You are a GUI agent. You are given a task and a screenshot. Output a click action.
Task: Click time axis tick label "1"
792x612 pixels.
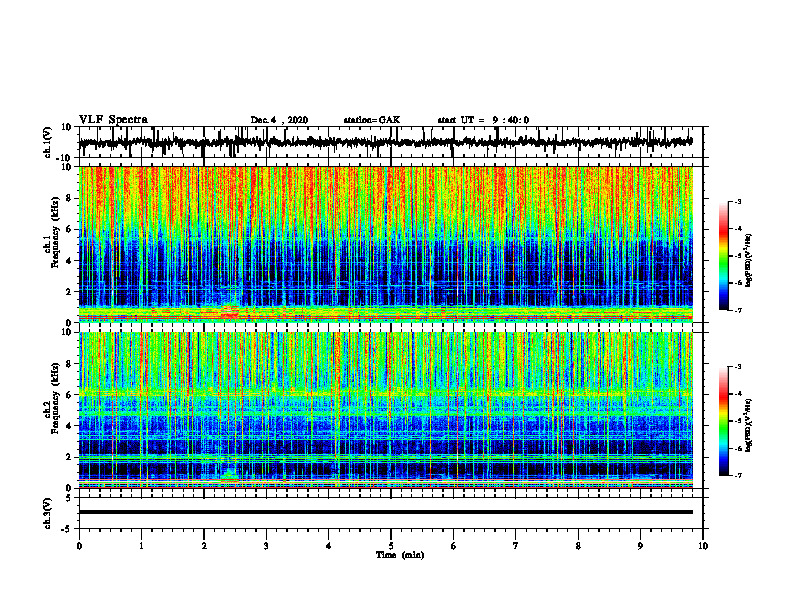pos(141,546)
